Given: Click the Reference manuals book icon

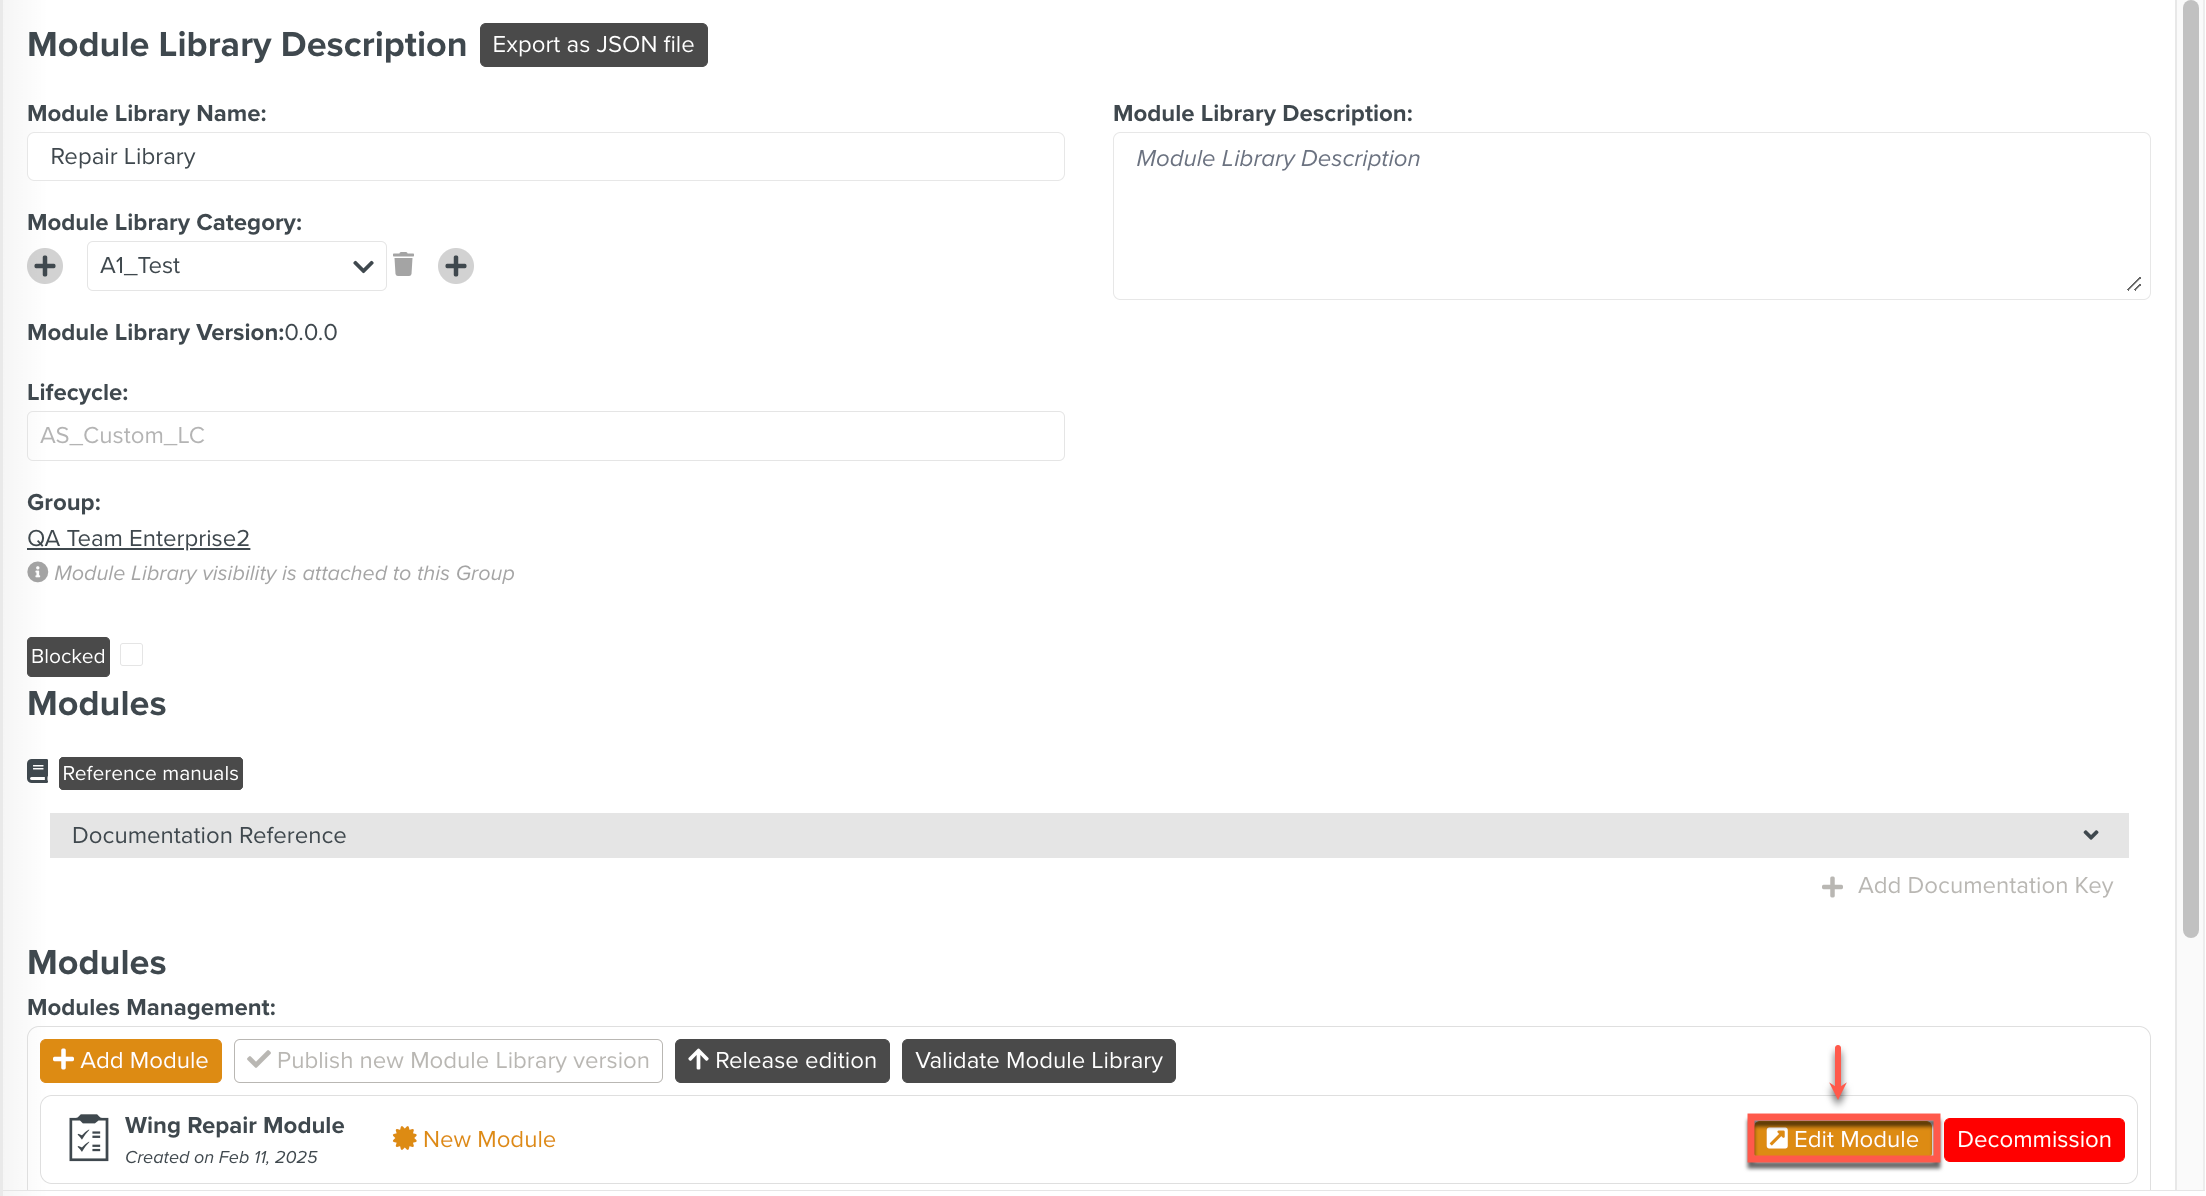Looking at the screenshot, I should pos(38,772).
